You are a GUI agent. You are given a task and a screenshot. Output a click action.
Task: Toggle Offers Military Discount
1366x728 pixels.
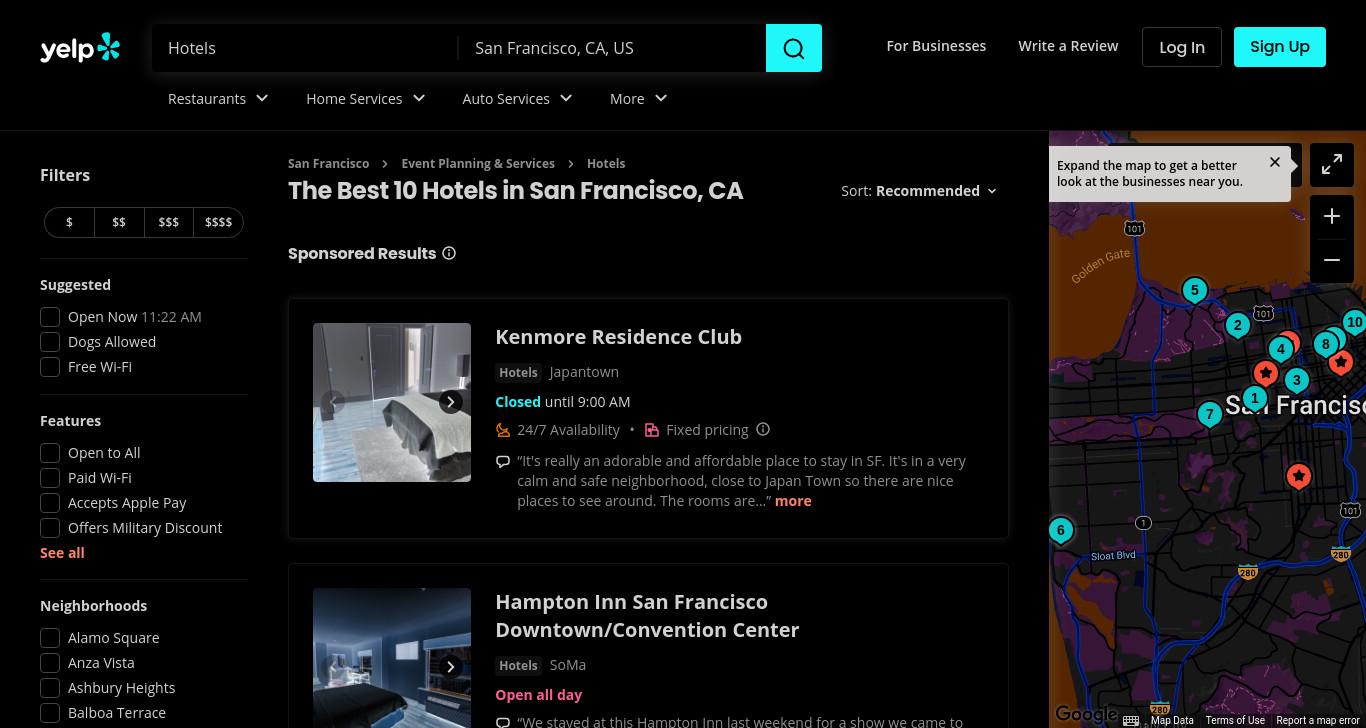50,528
